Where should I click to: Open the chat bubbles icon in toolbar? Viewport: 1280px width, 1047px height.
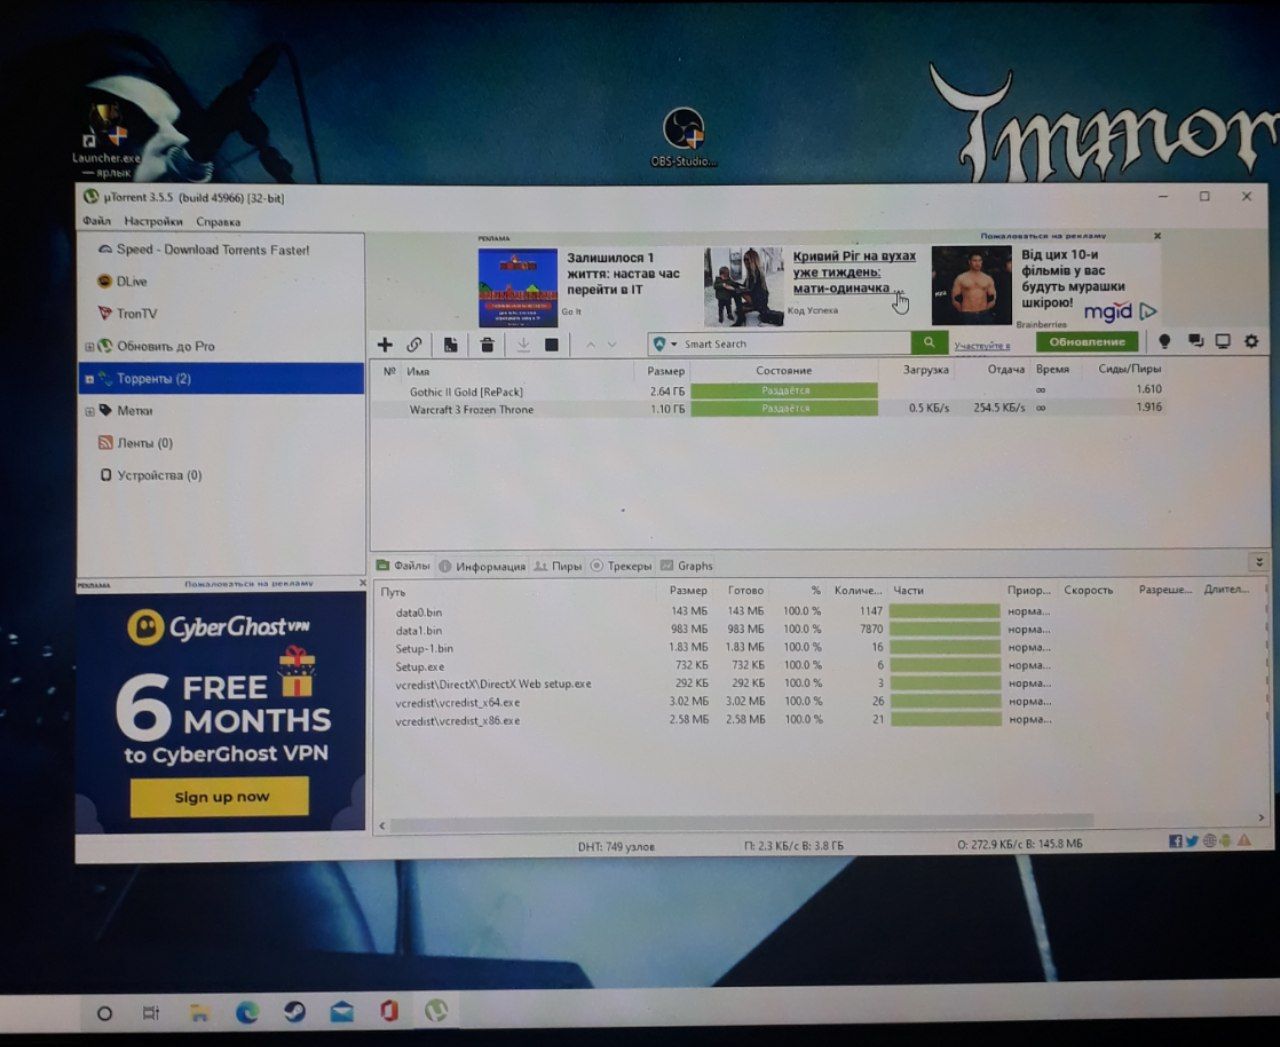[x=1195, y=342]
